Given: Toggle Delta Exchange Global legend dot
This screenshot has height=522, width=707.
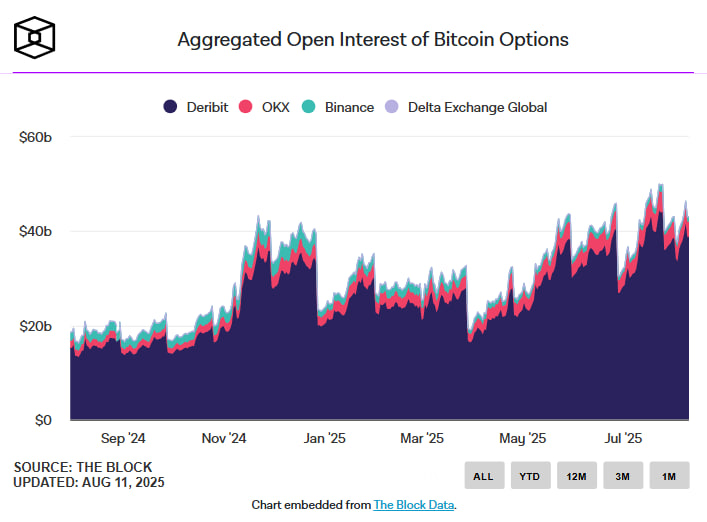Looking at the screenshot, I should point(393,107).
